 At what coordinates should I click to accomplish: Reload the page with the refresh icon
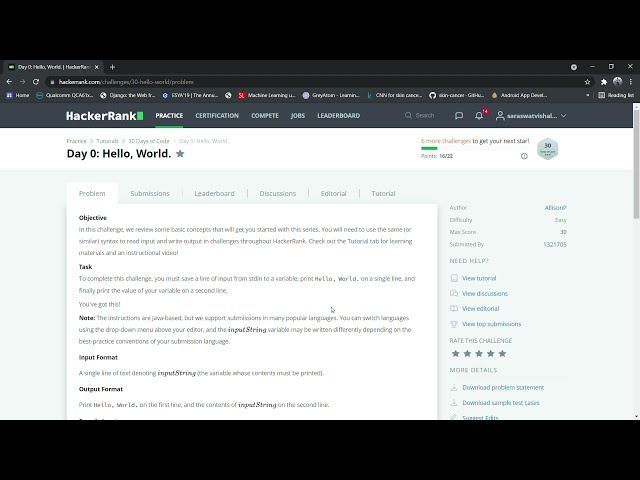36,82
